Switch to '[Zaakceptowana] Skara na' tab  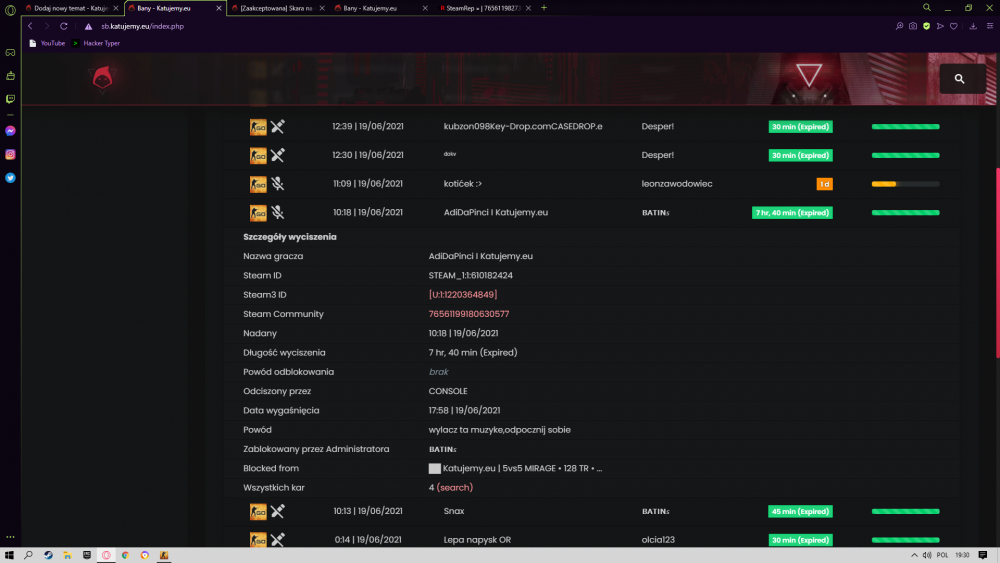[x=276, y=8]
